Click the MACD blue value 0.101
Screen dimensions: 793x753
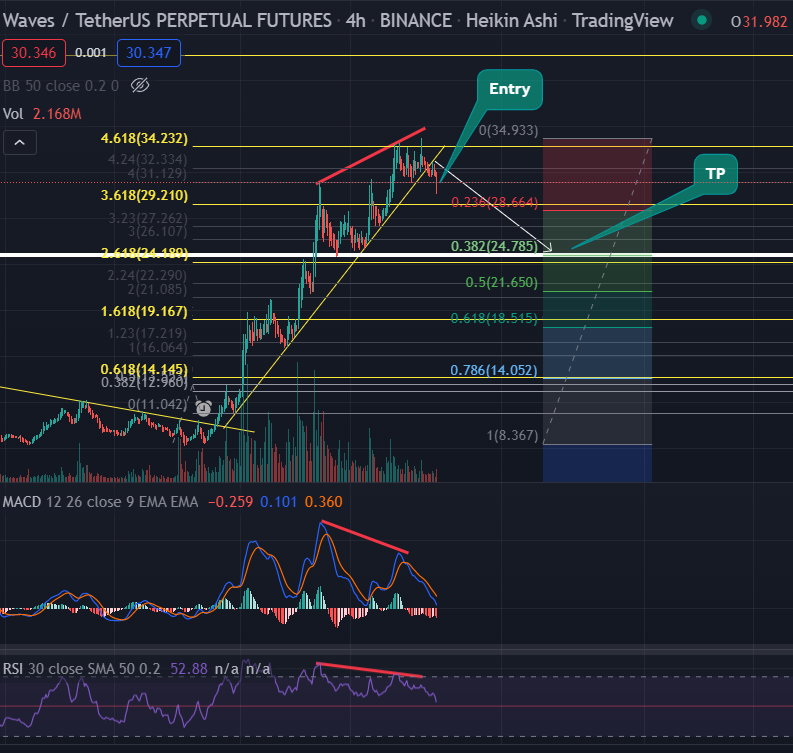278,502
